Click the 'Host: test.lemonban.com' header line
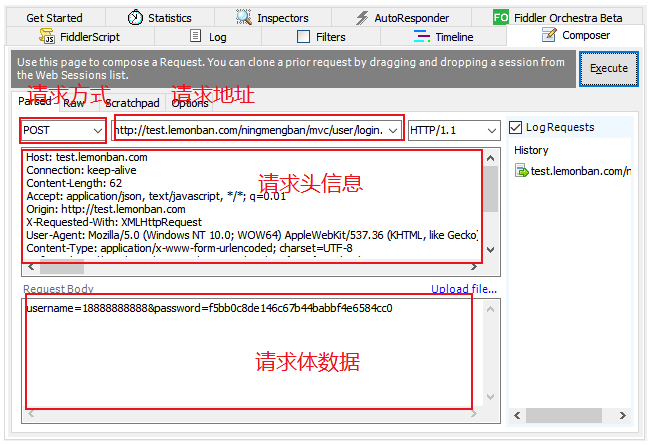651x445 pixels. (87, 157)
